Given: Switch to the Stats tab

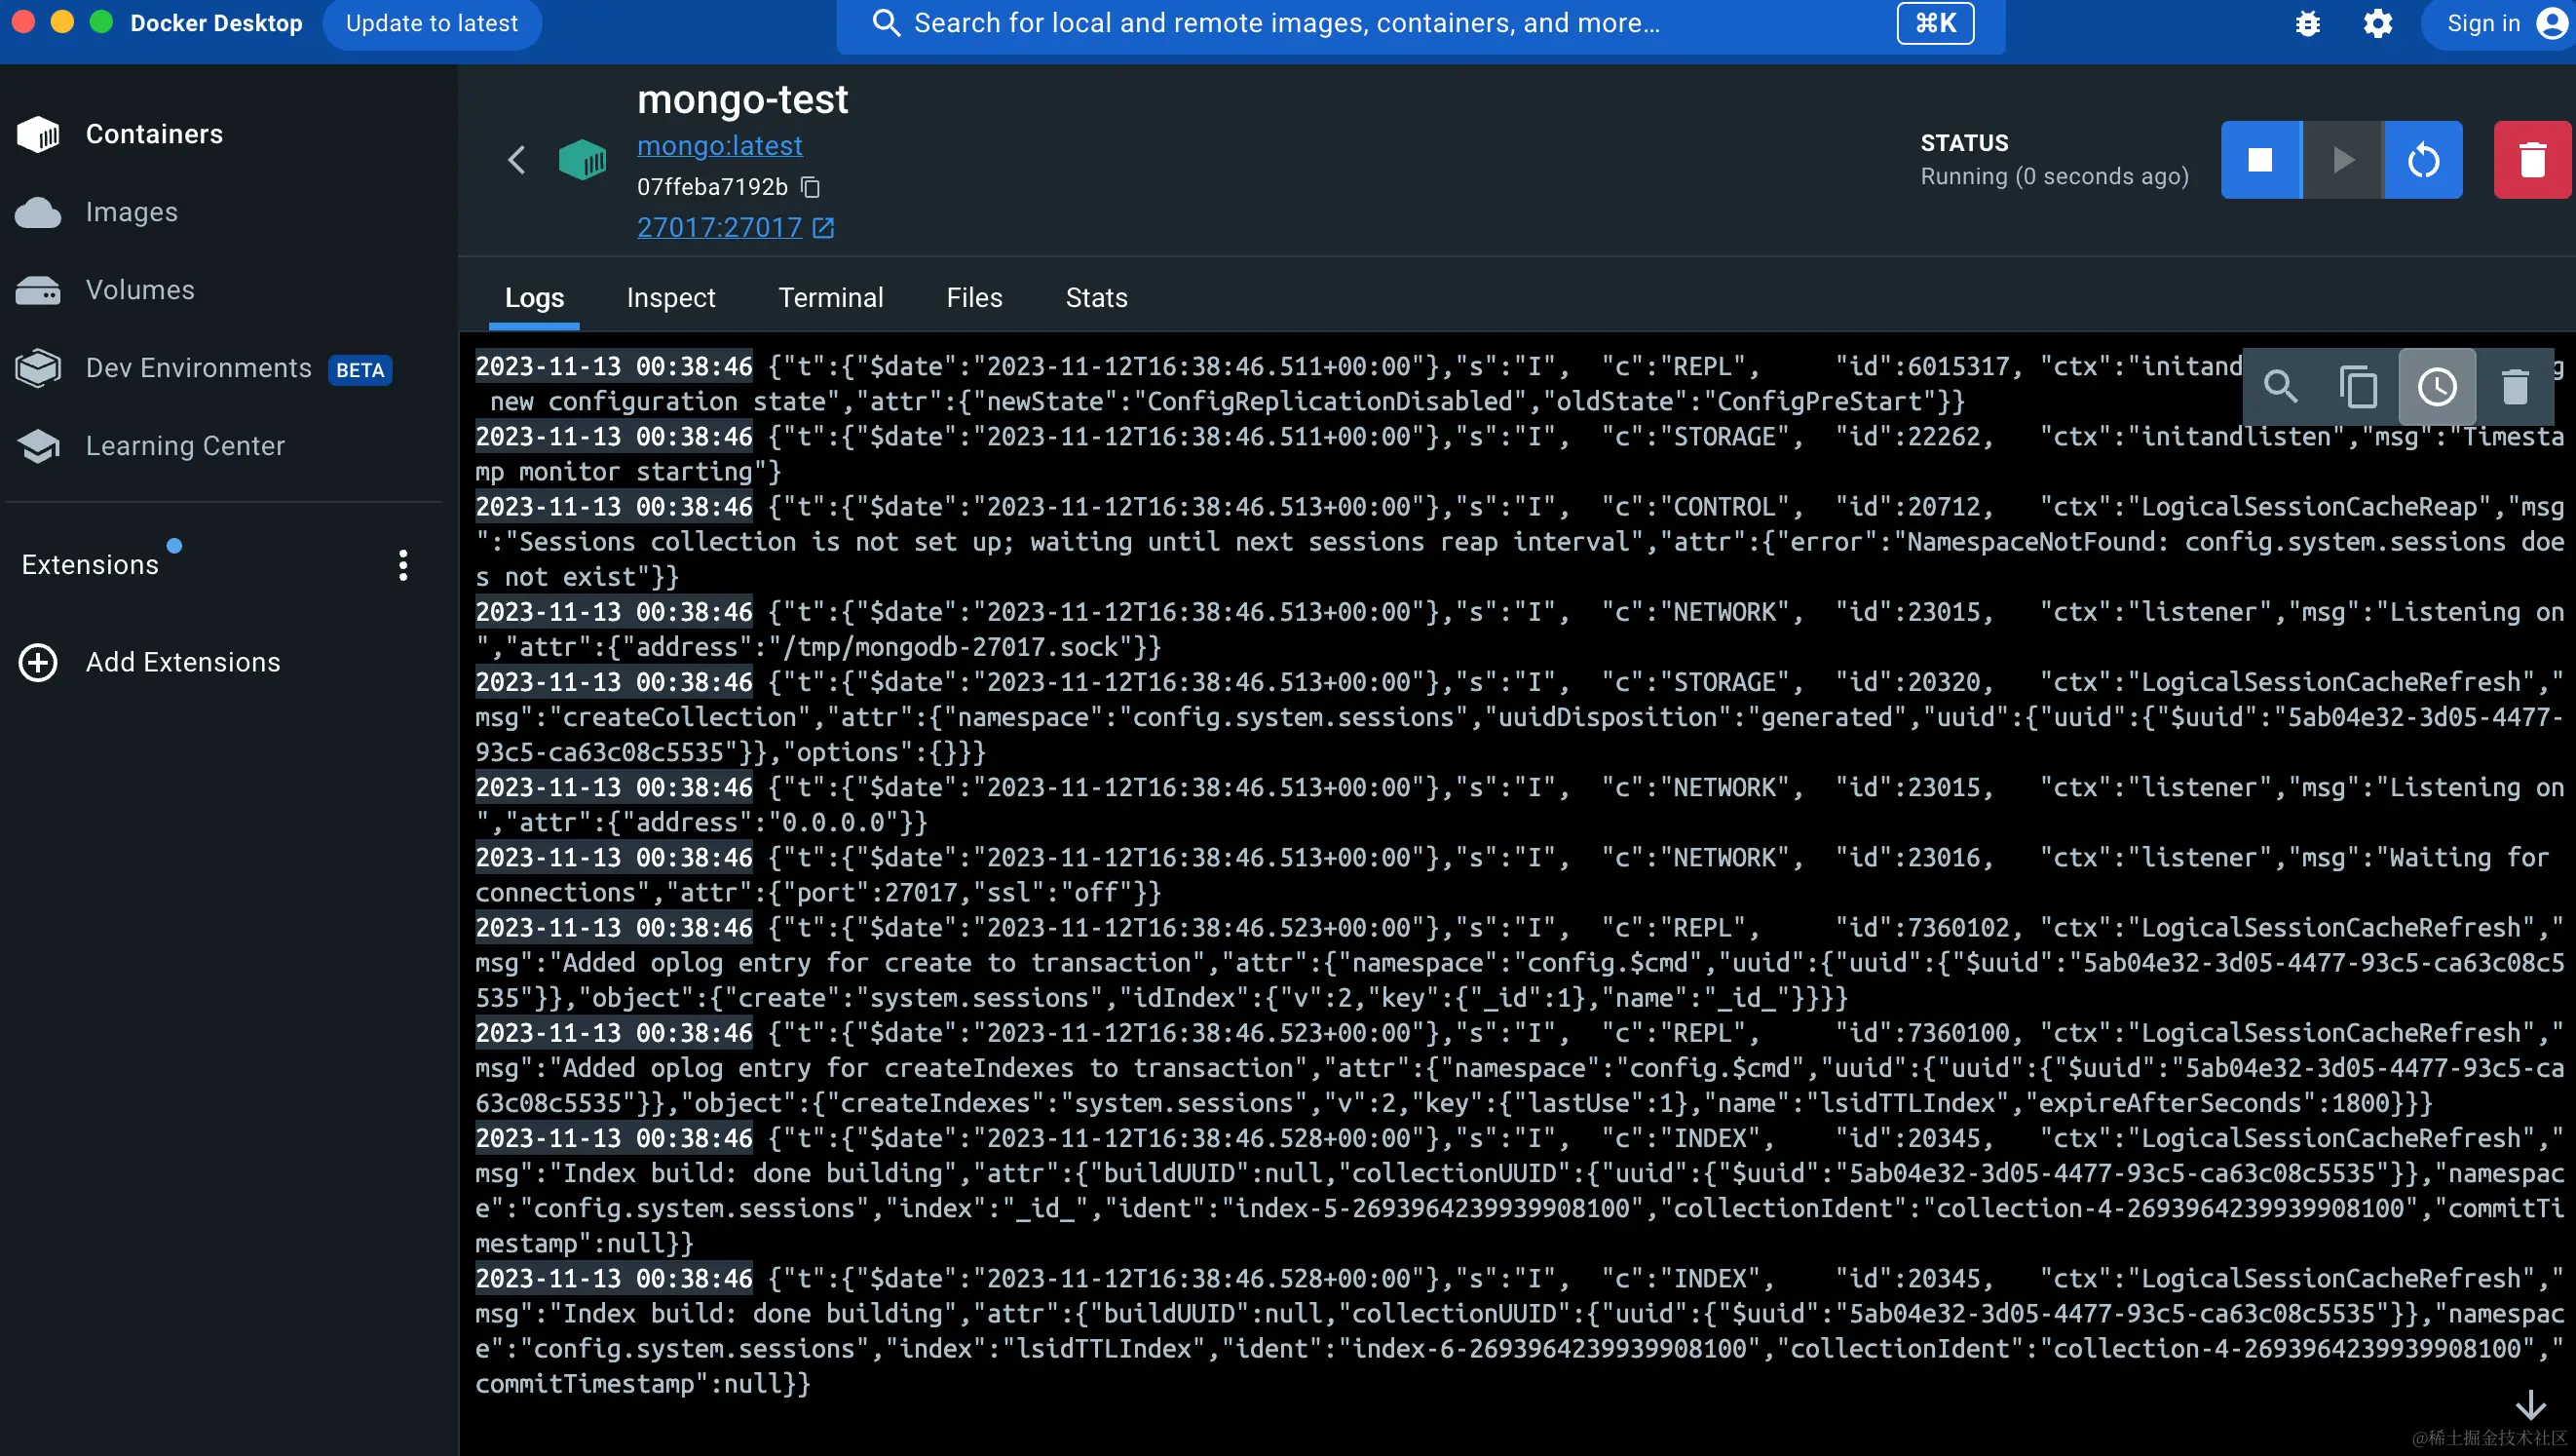Looking at the screenshot, I should click(x=1096, y=298).
